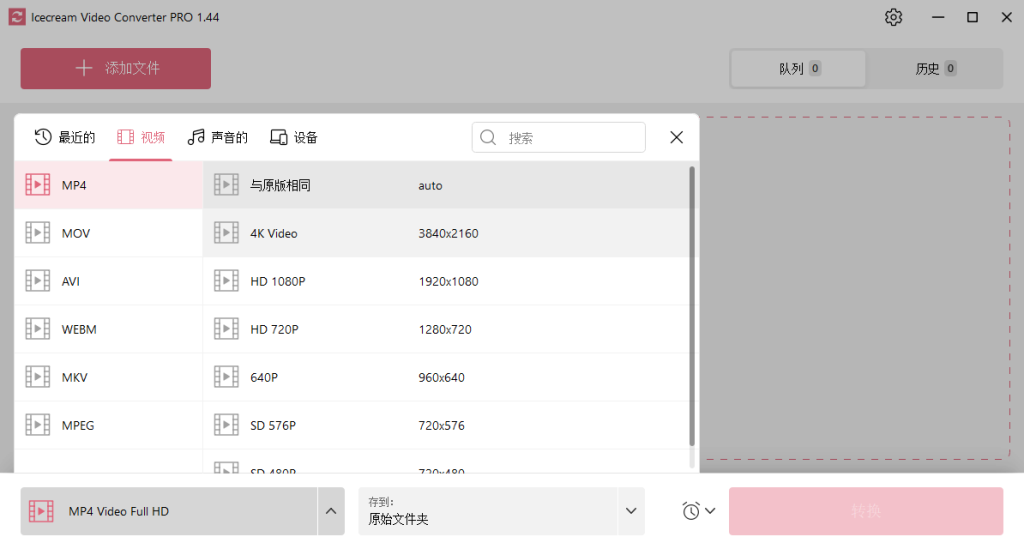Click the red film icon in the format selector

(41, 511)
